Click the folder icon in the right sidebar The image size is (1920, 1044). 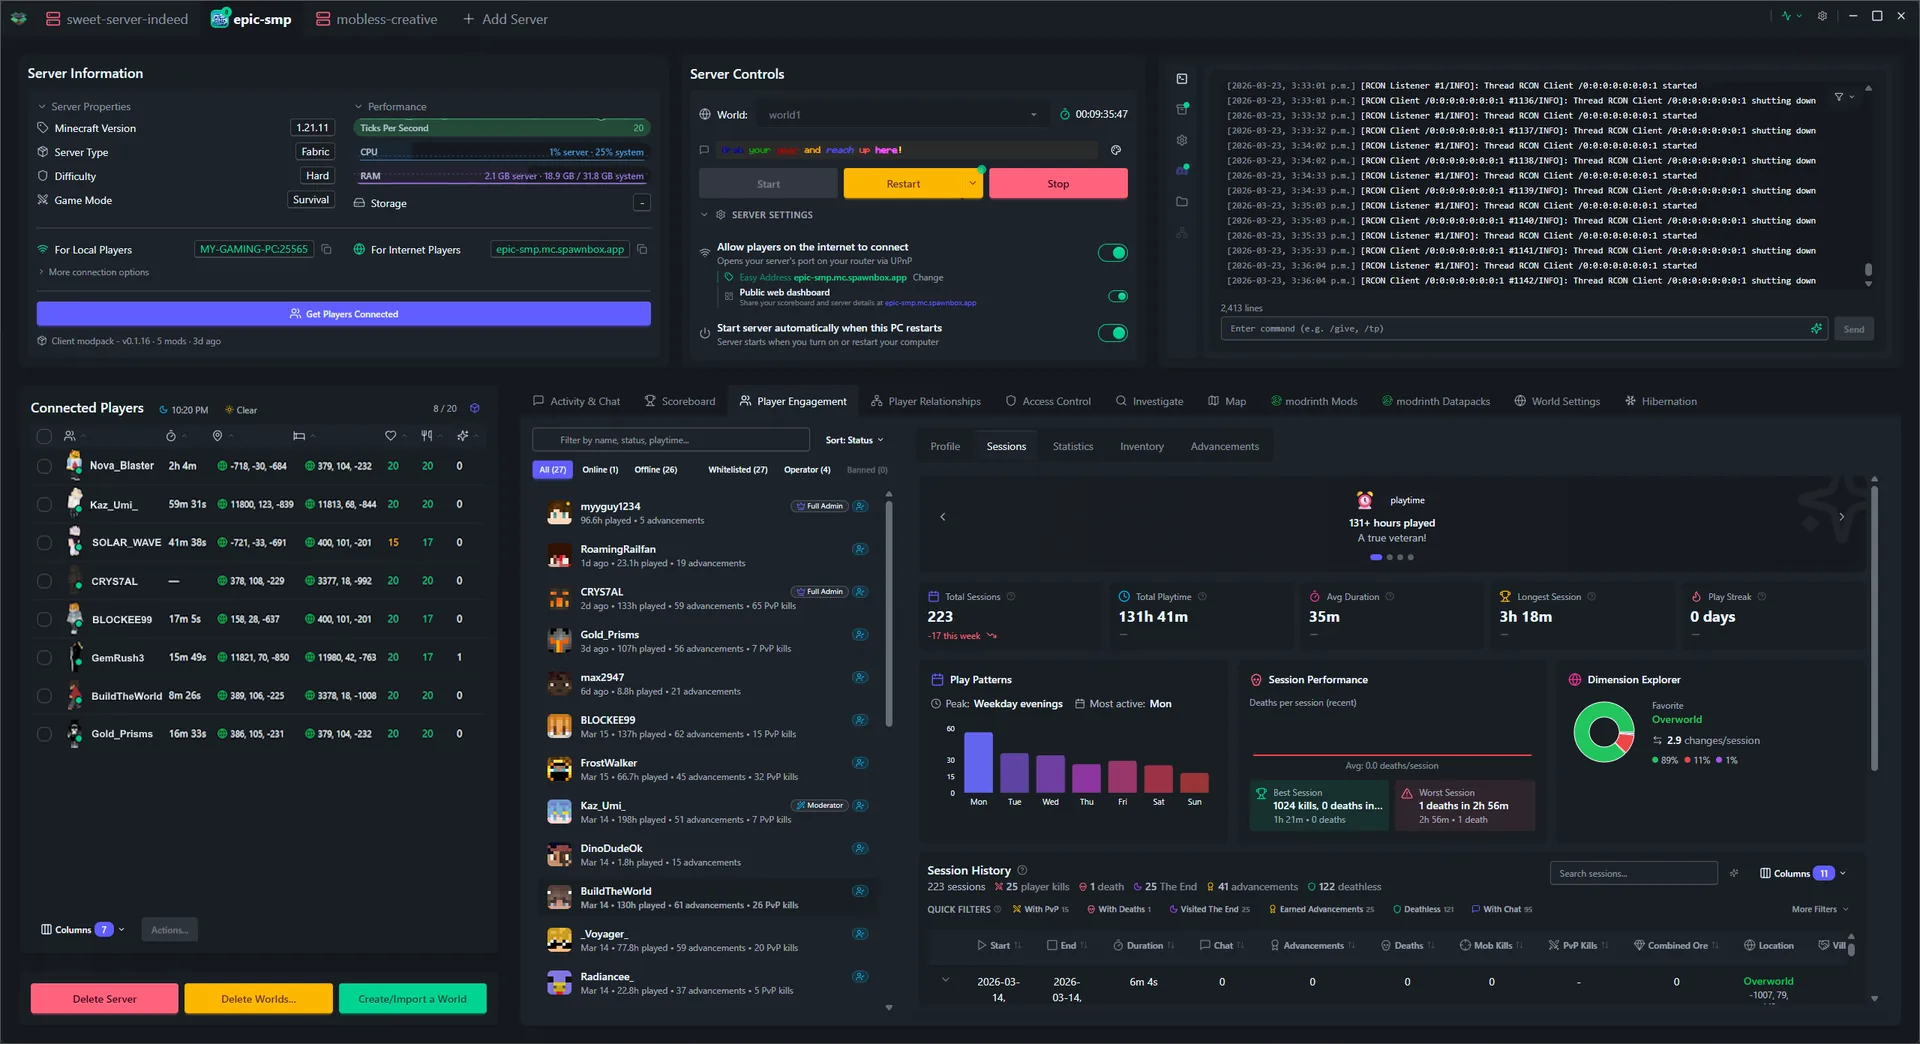point(1181,201)
